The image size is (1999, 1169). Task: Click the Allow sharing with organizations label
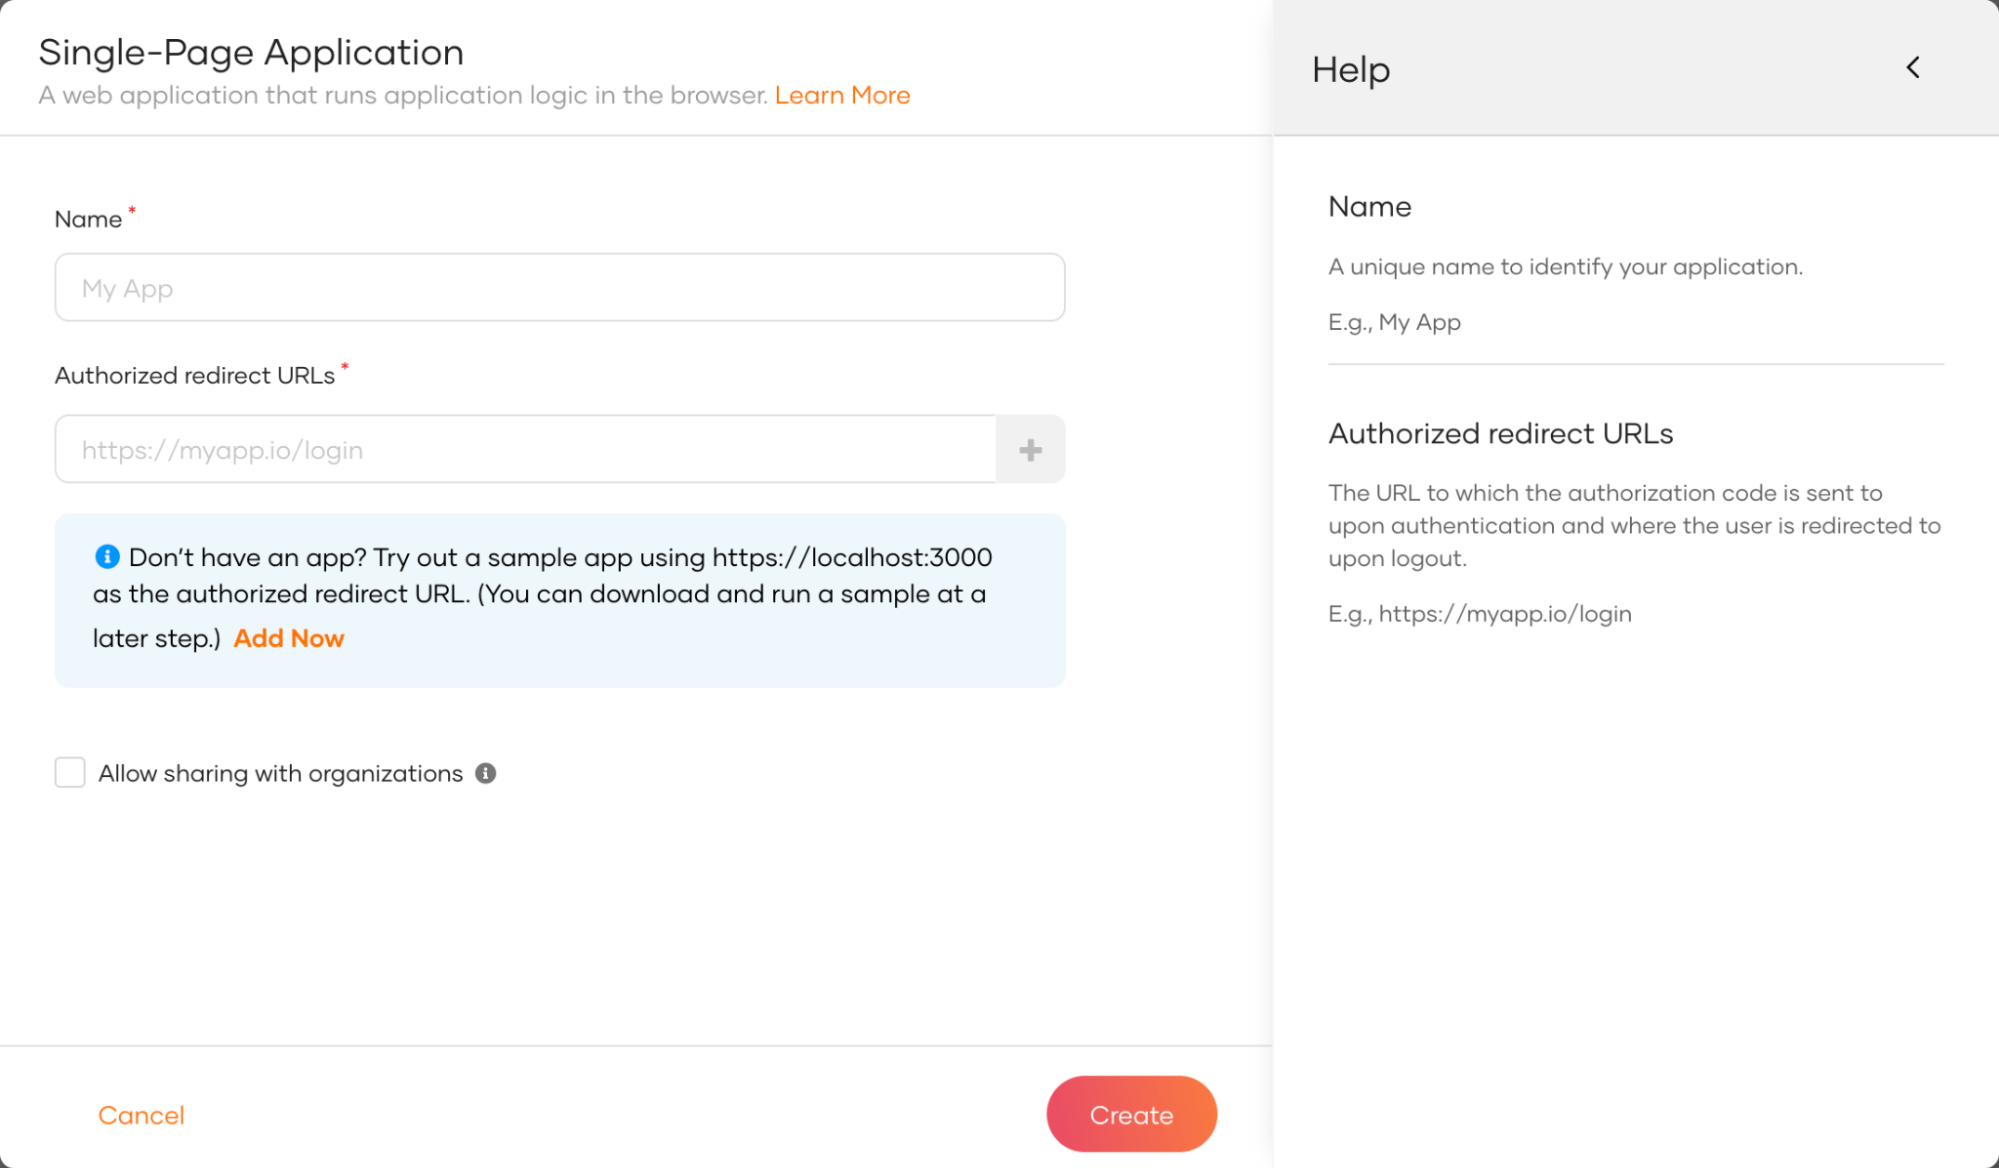(278, 772)
